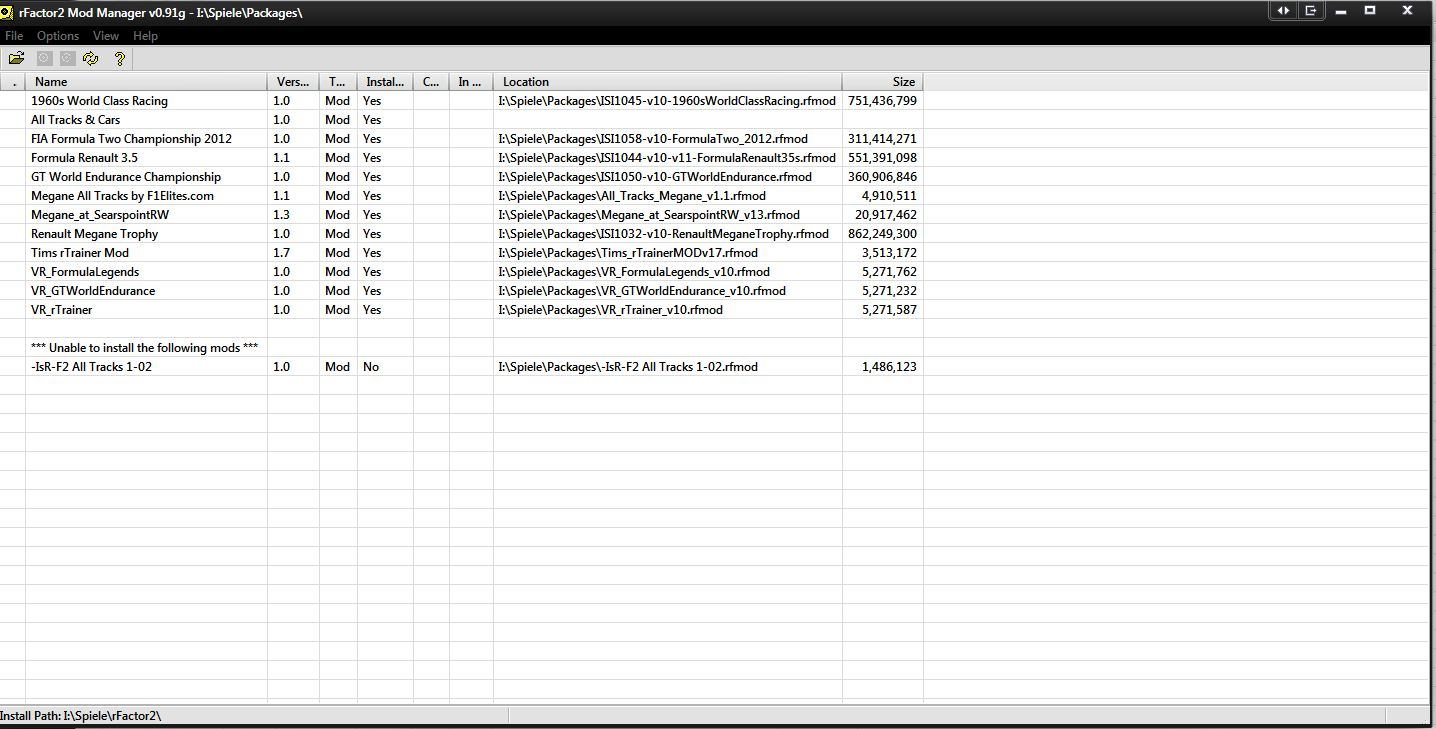Click the 'Unable to install the following mods' line

point(144,348)
